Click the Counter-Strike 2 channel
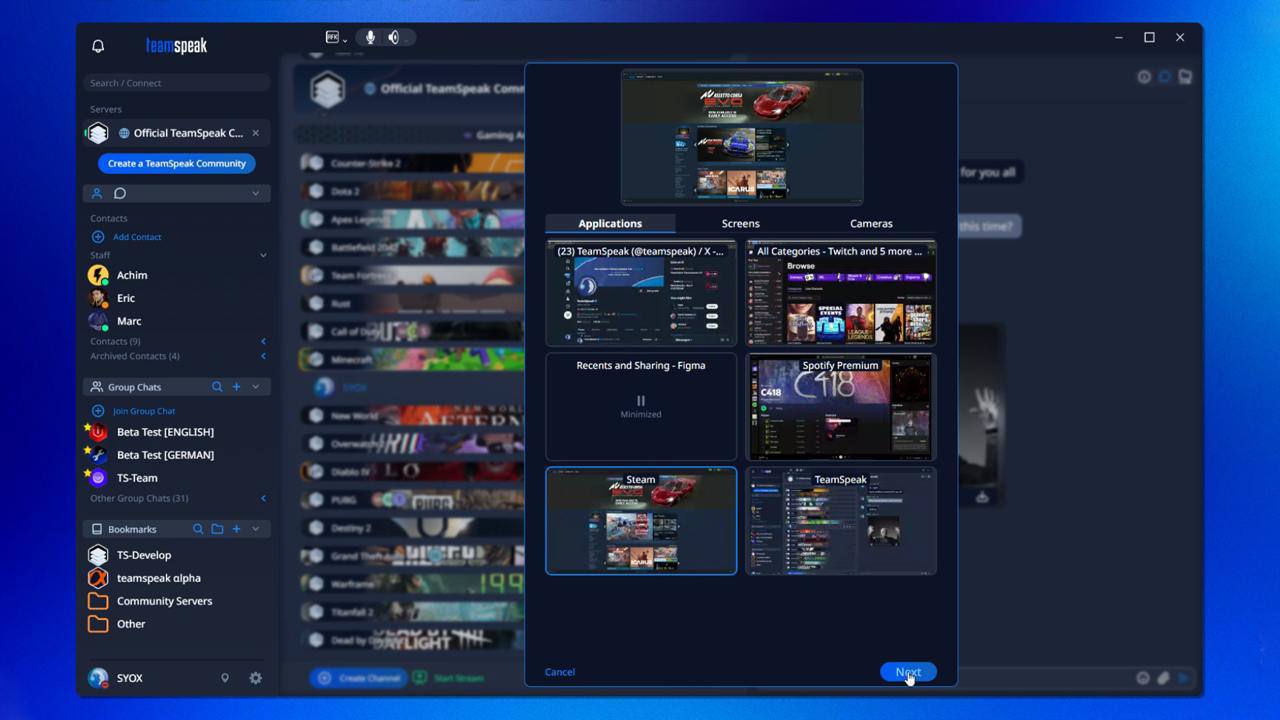The image size is (1280, 720). tap(412, 163)
